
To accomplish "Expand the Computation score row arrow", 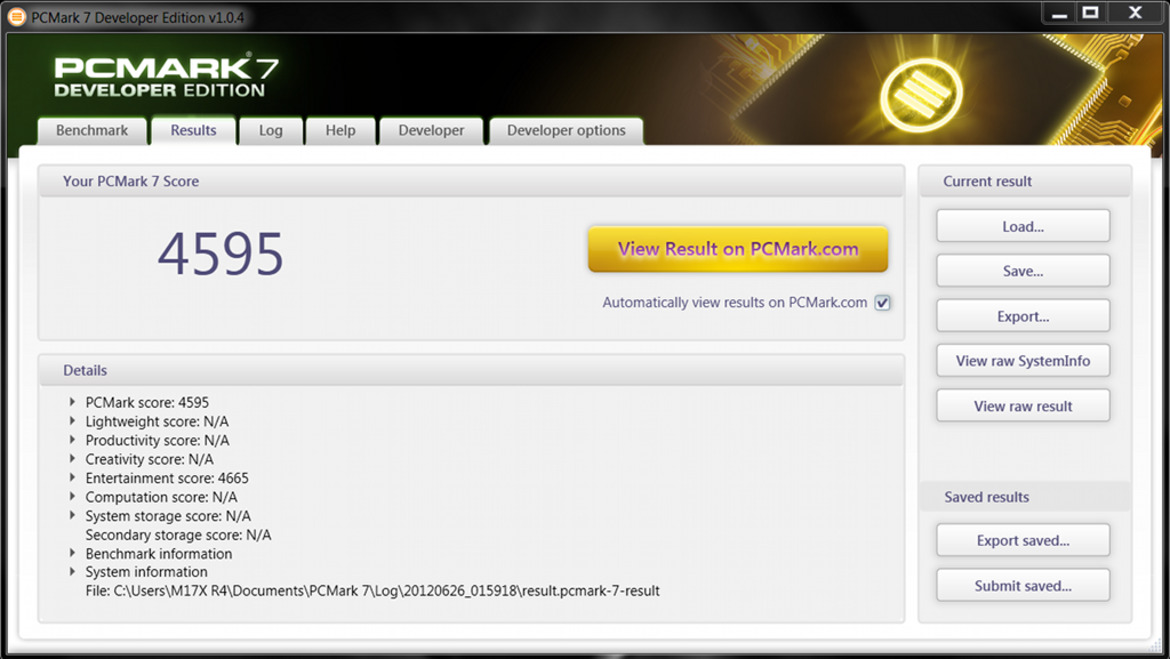I will click(72, 496).
